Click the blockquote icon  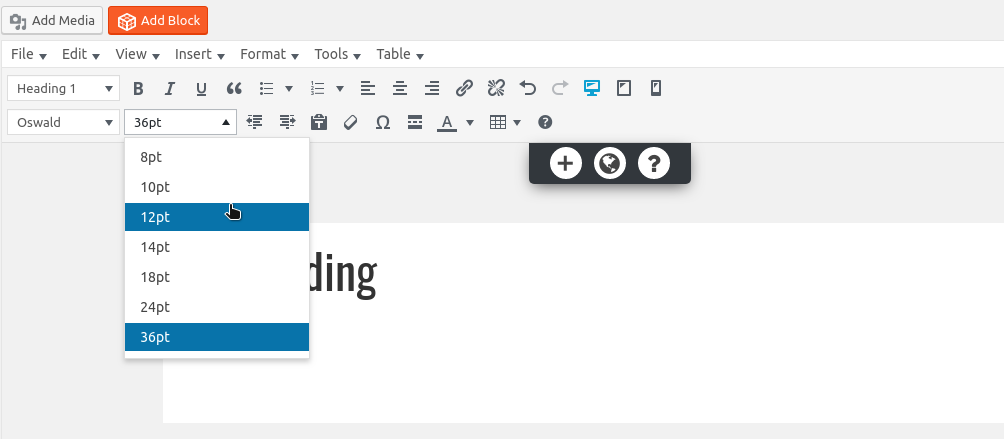234,89
